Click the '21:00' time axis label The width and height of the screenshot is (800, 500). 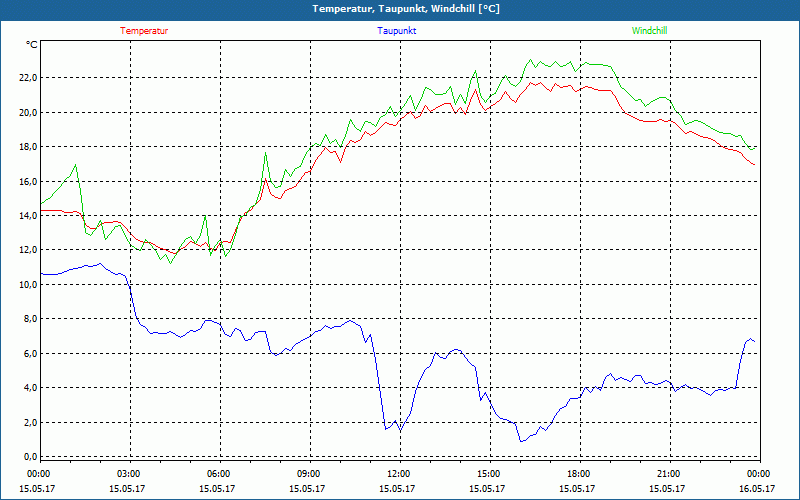coord(670,474)
